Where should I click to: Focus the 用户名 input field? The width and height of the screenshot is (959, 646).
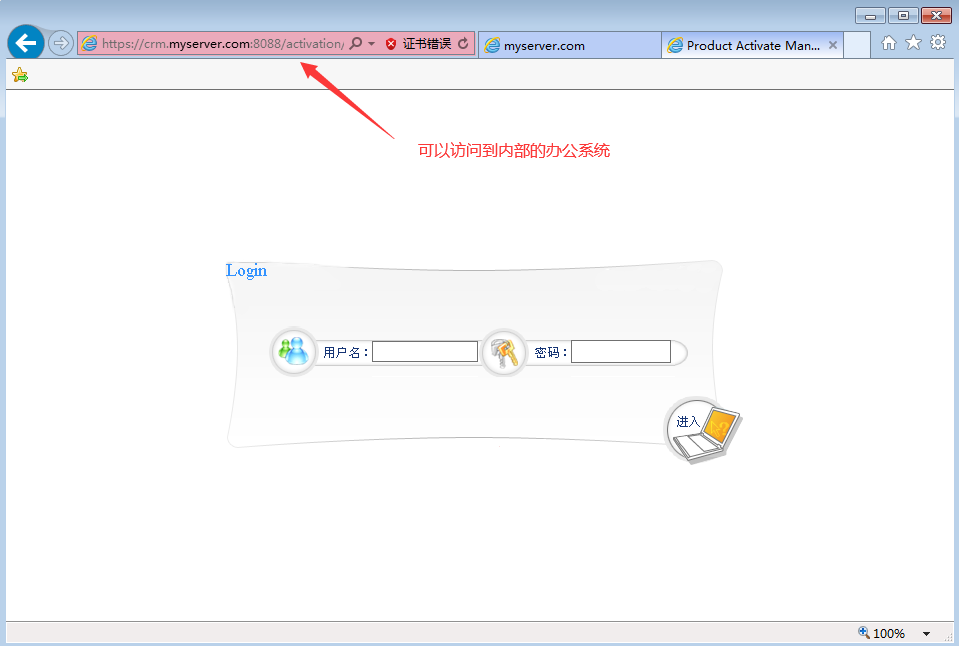[x=425, y=352]
